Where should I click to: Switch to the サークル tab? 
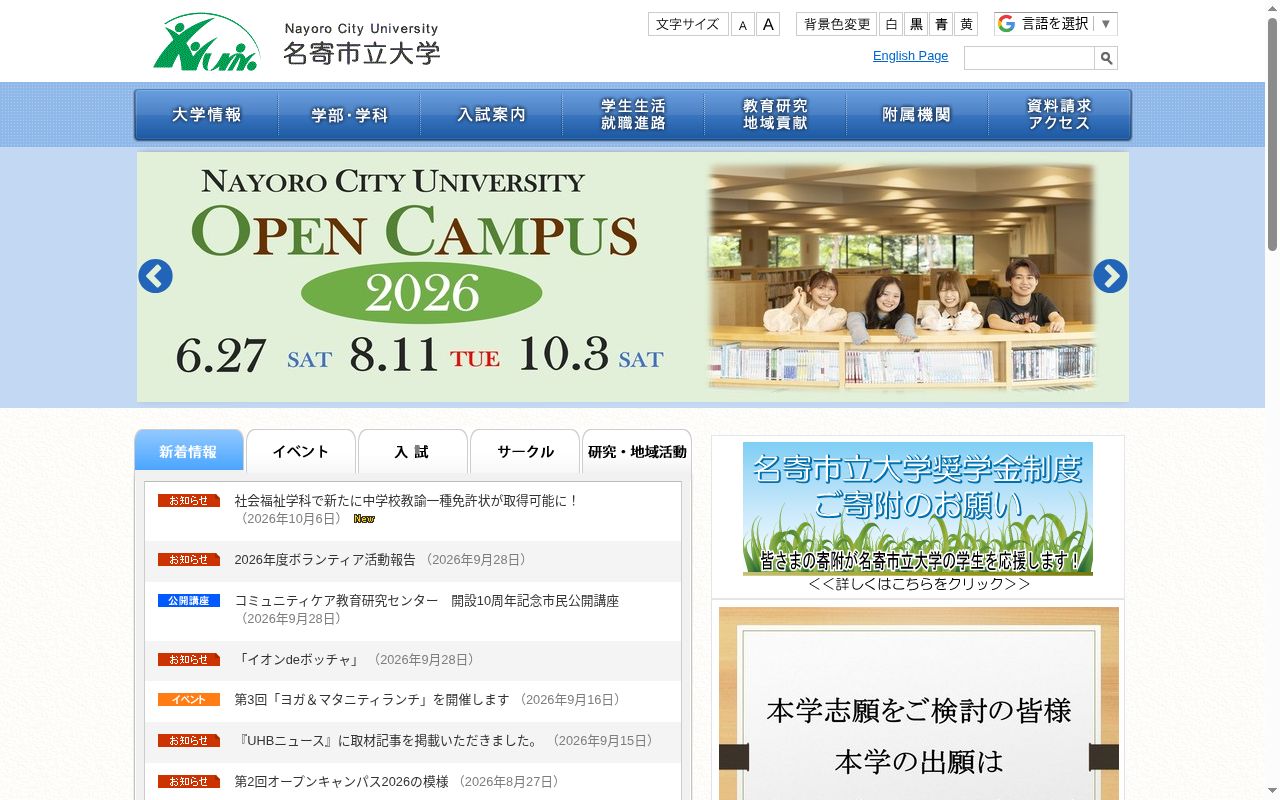[x=525, y=451]
